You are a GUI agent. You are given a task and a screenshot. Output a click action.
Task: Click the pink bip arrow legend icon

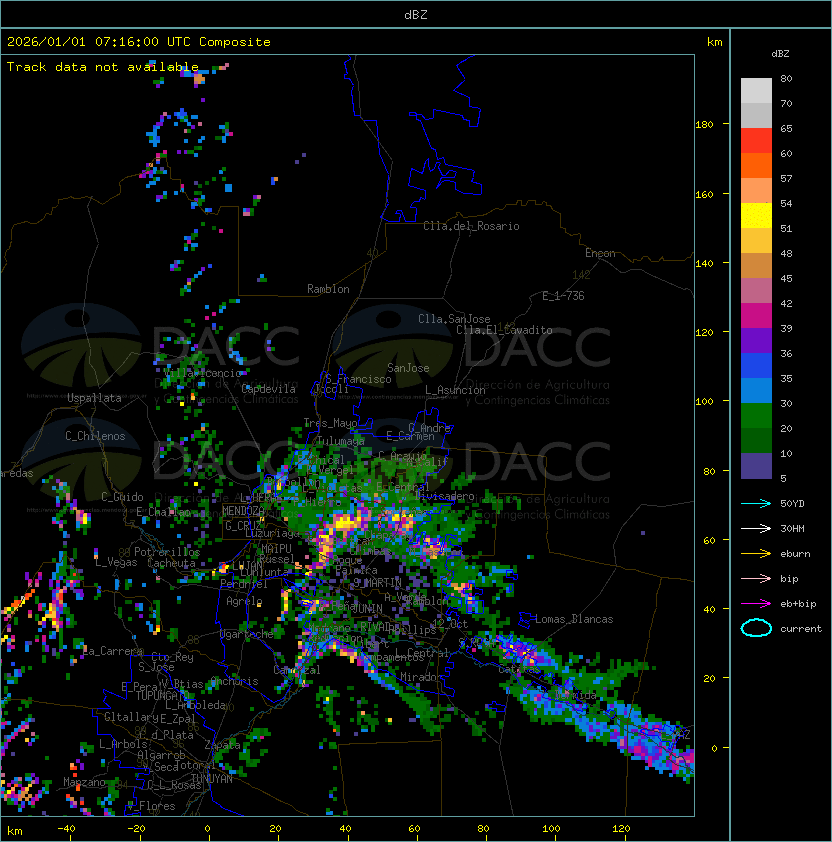[x=756, y=579]
